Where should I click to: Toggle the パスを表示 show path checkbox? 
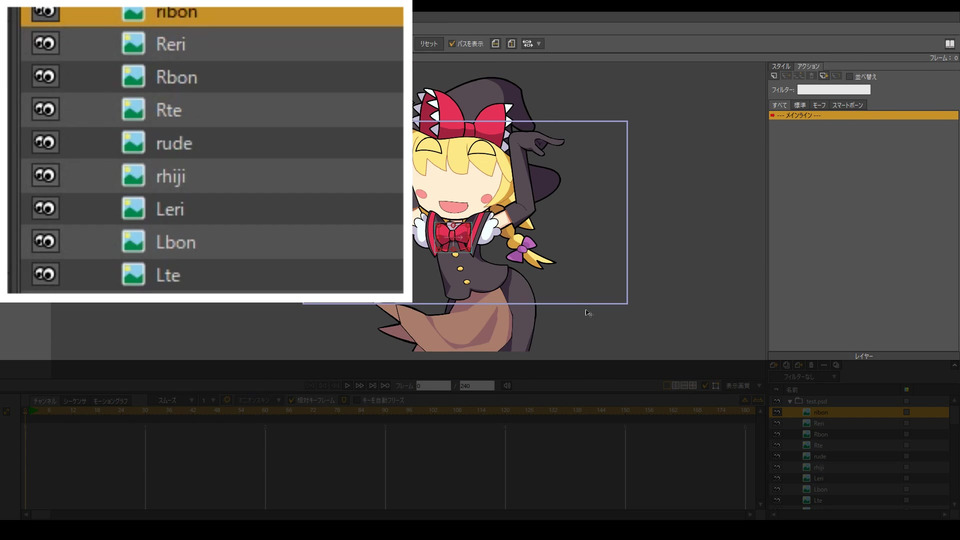pos(452,43)
